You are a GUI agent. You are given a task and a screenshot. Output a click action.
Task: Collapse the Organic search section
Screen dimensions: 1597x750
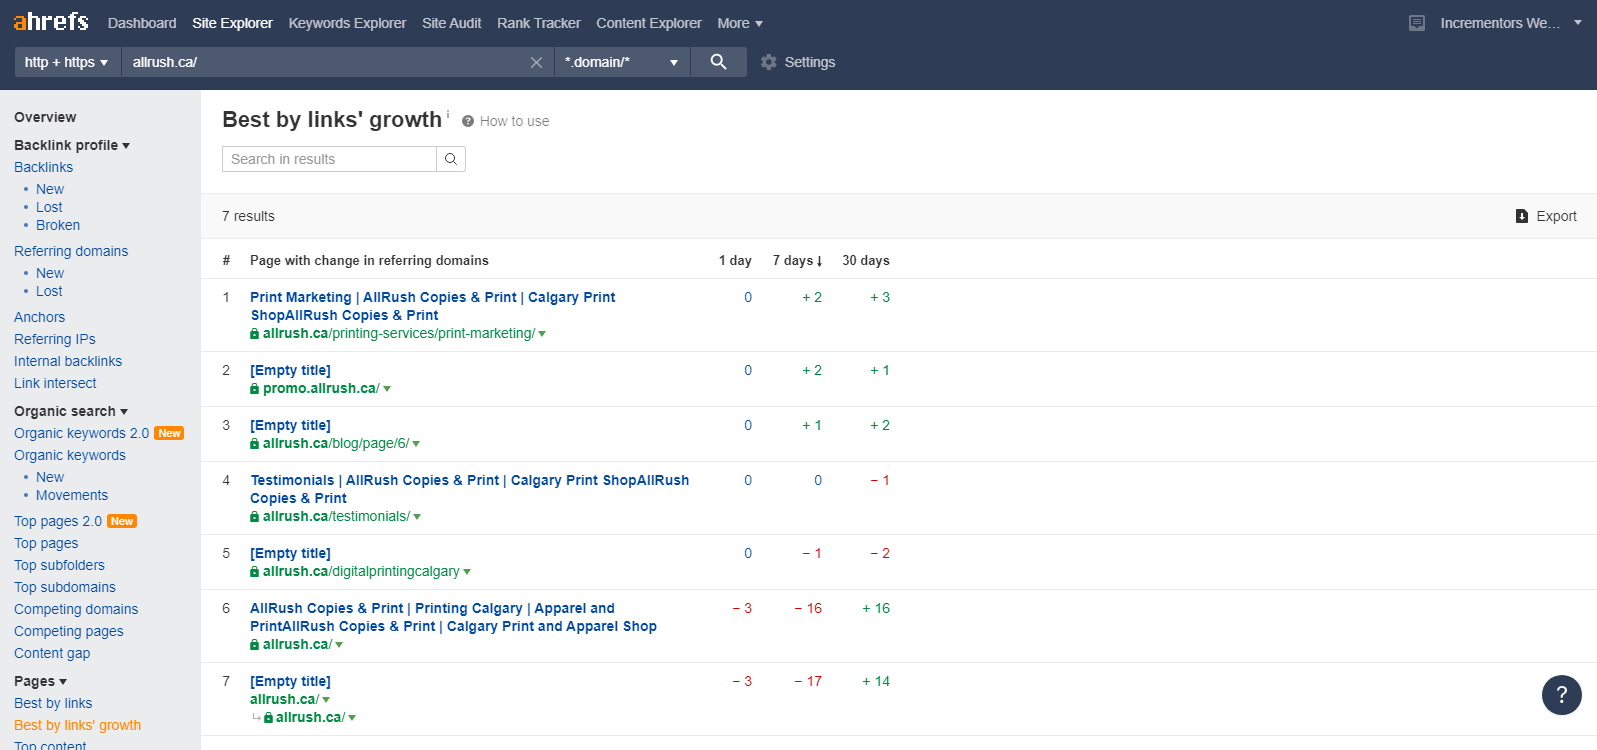coord(71,411)
